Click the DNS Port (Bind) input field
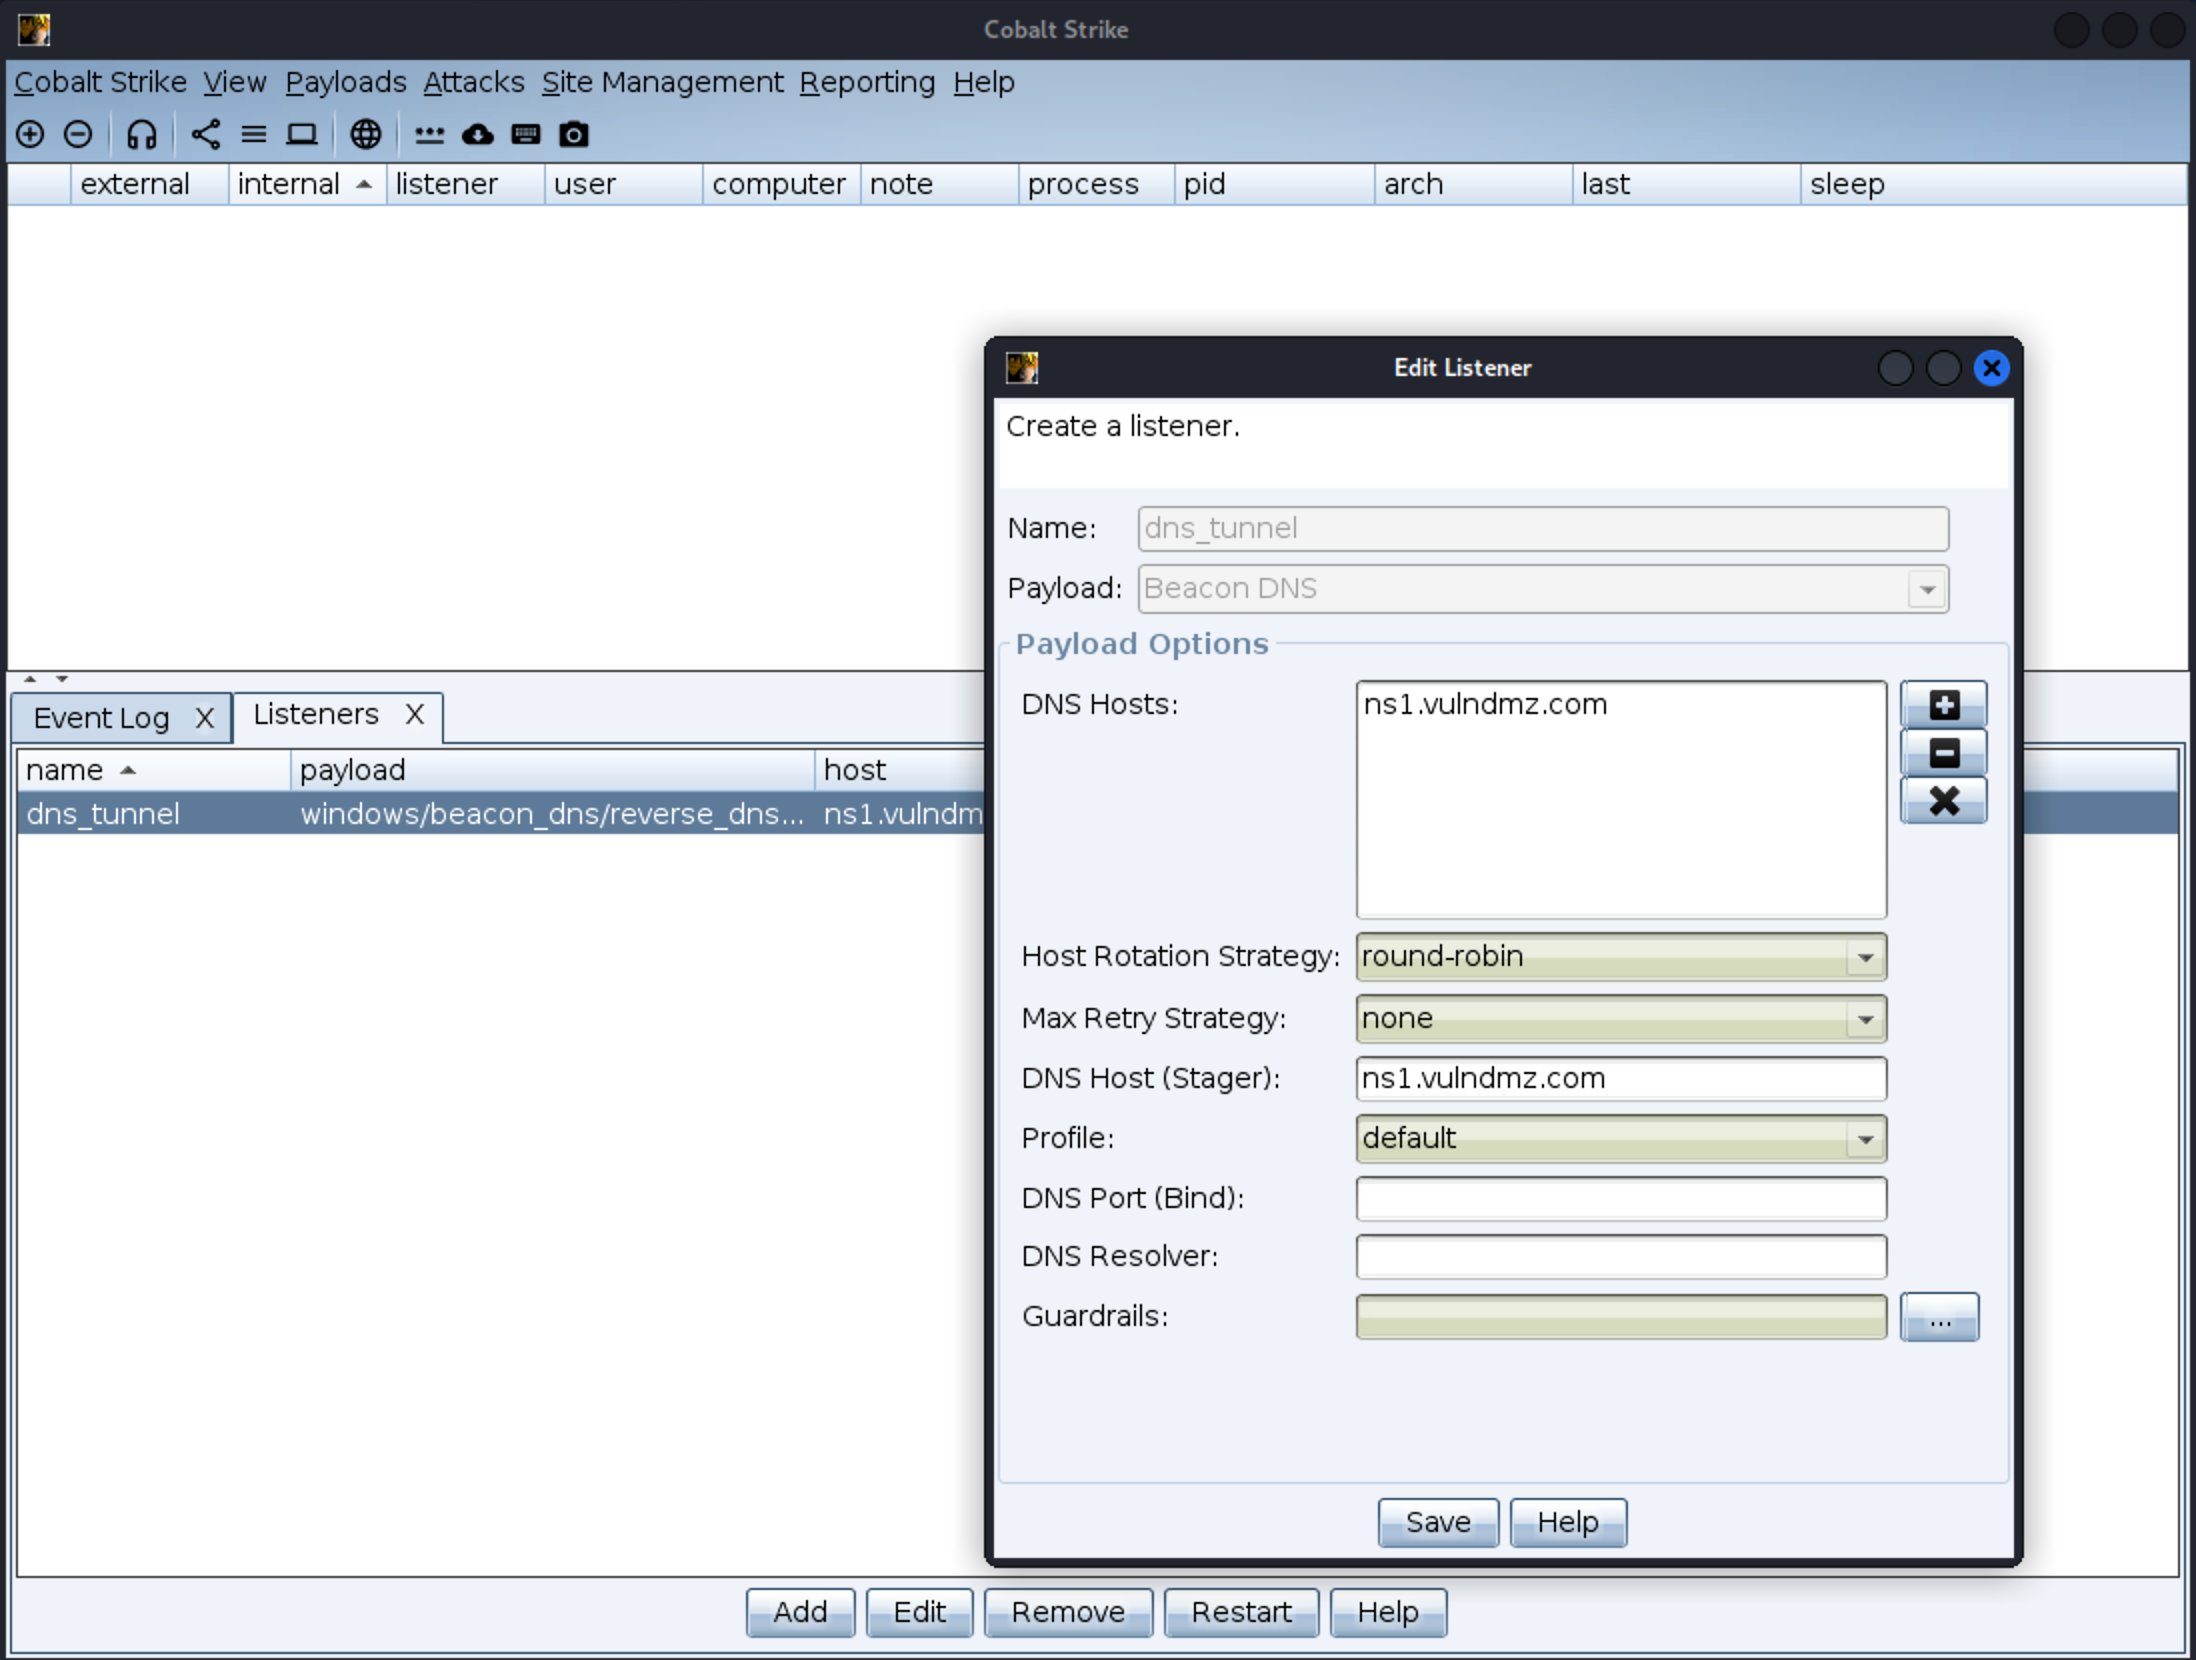The height and width of the screenshot is (1660, 2196). pyautogui.click(x=1620, y=1198)
